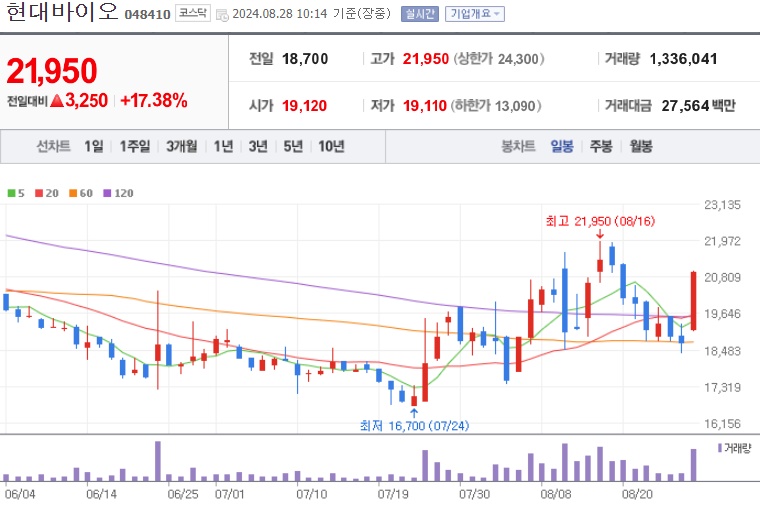Open the 기업개요 dropdown
The image size is (760, 510).
point(475,14)
